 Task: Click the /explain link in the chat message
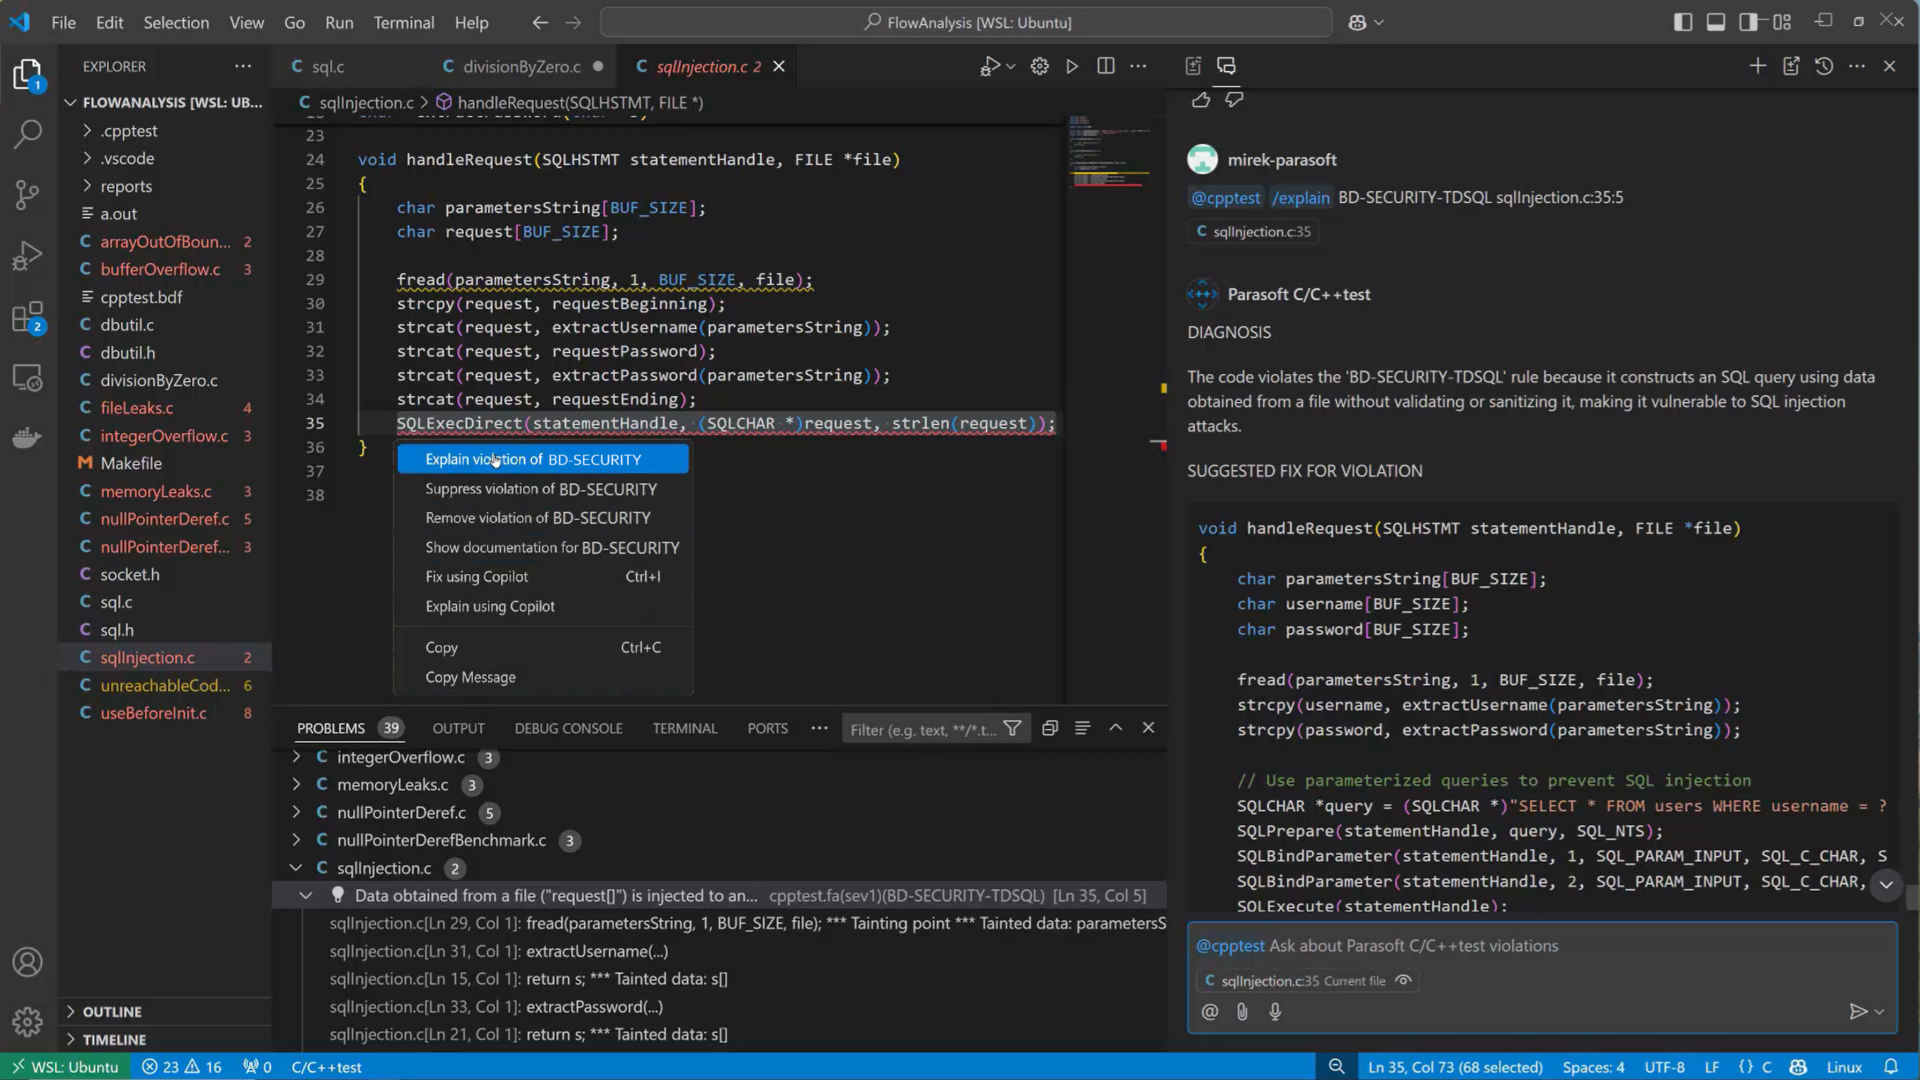click(x=1300, y=197)
